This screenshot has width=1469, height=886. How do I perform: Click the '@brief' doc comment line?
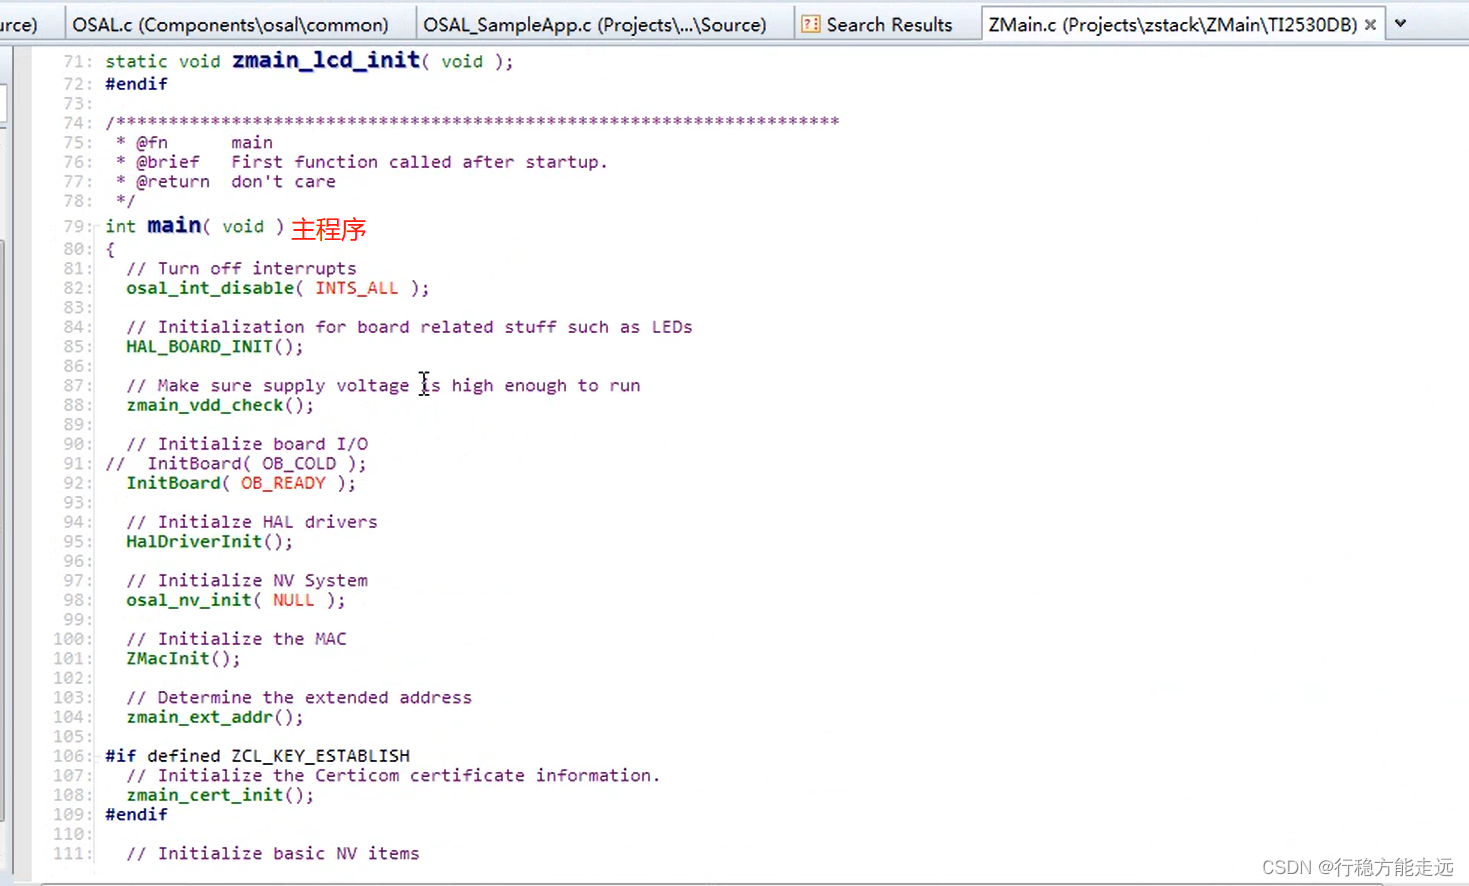pyautogui.click(x=362, y=162)
